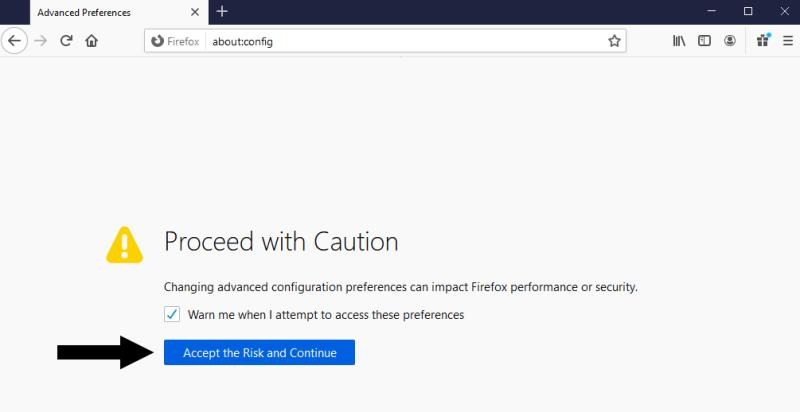The image size is (800, 412).
Task: Close the Advanced Preferences tab
Action: (195, 12)
